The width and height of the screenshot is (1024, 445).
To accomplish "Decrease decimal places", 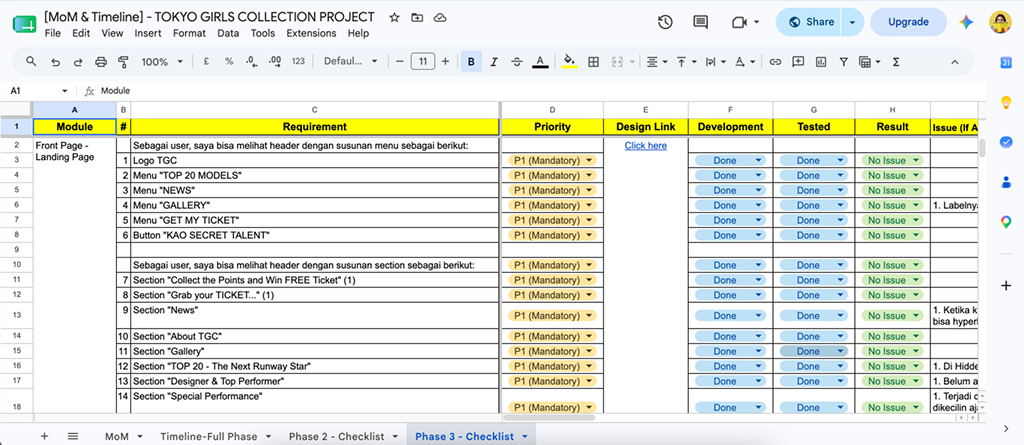I will click(x=252, y=61).
